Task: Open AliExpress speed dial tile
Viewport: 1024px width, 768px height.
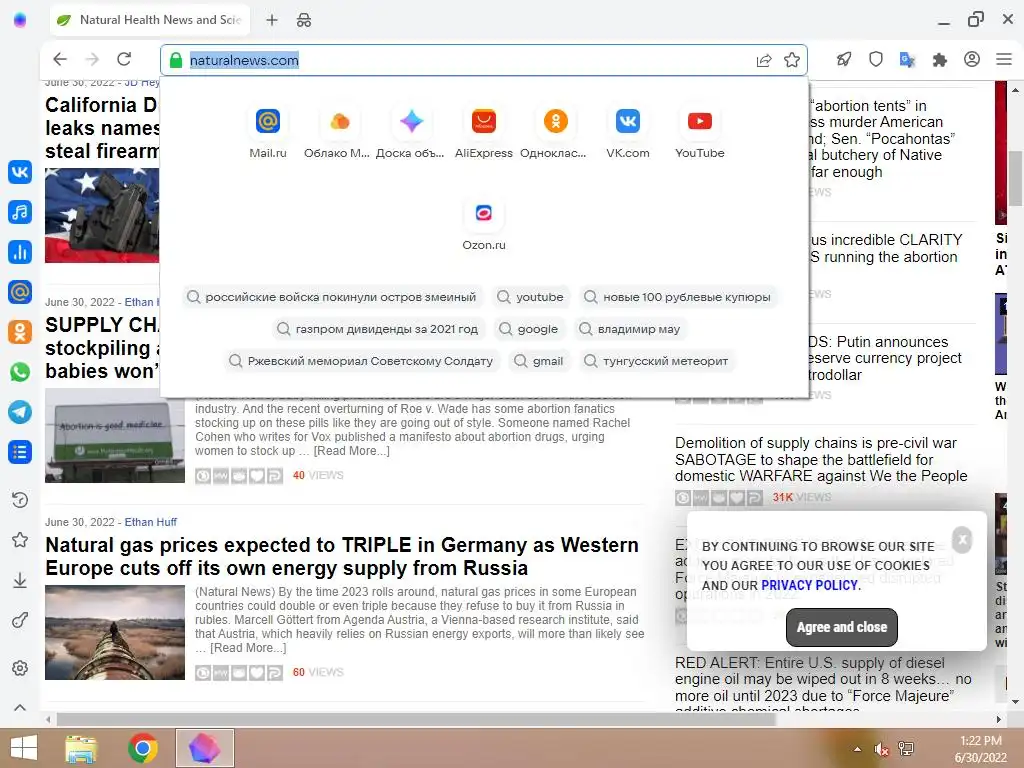Action: [x=484, y=133]
